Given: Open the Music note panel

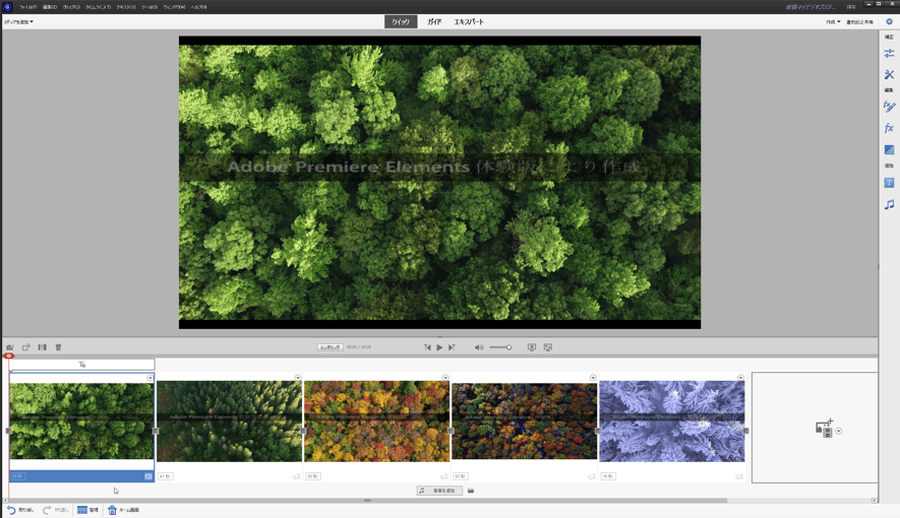Looking at the screenshot, I should (889, 204).
